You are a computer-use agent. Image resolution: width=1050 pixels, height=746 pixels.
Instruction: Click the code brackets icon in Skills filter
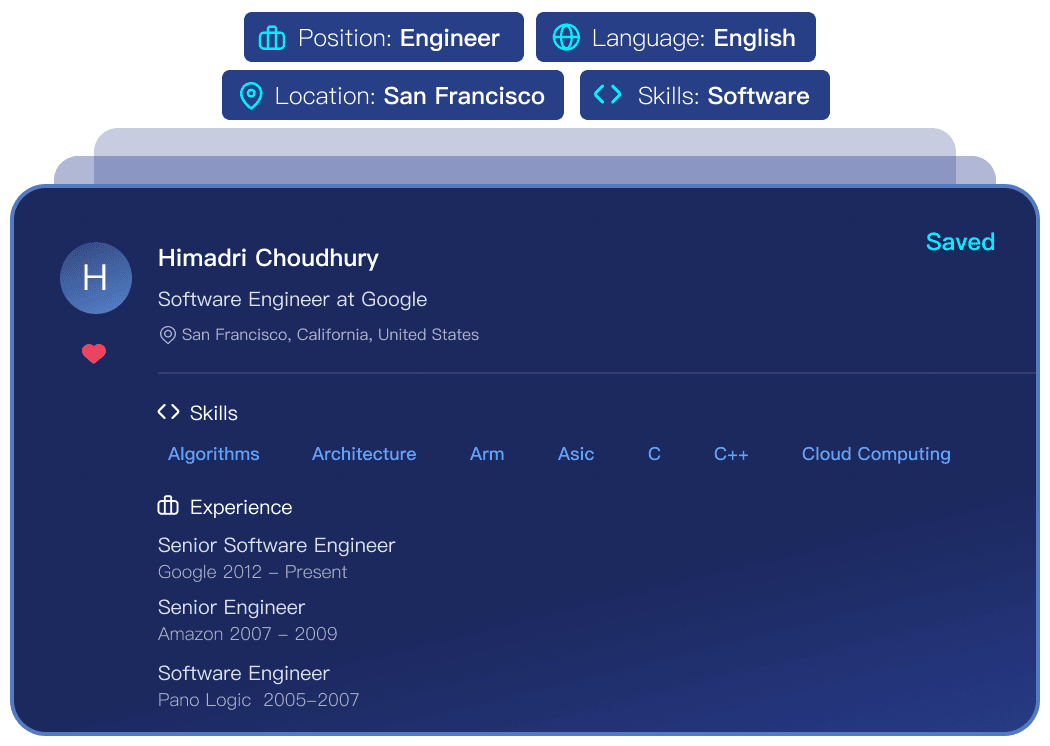pos(607,95)
